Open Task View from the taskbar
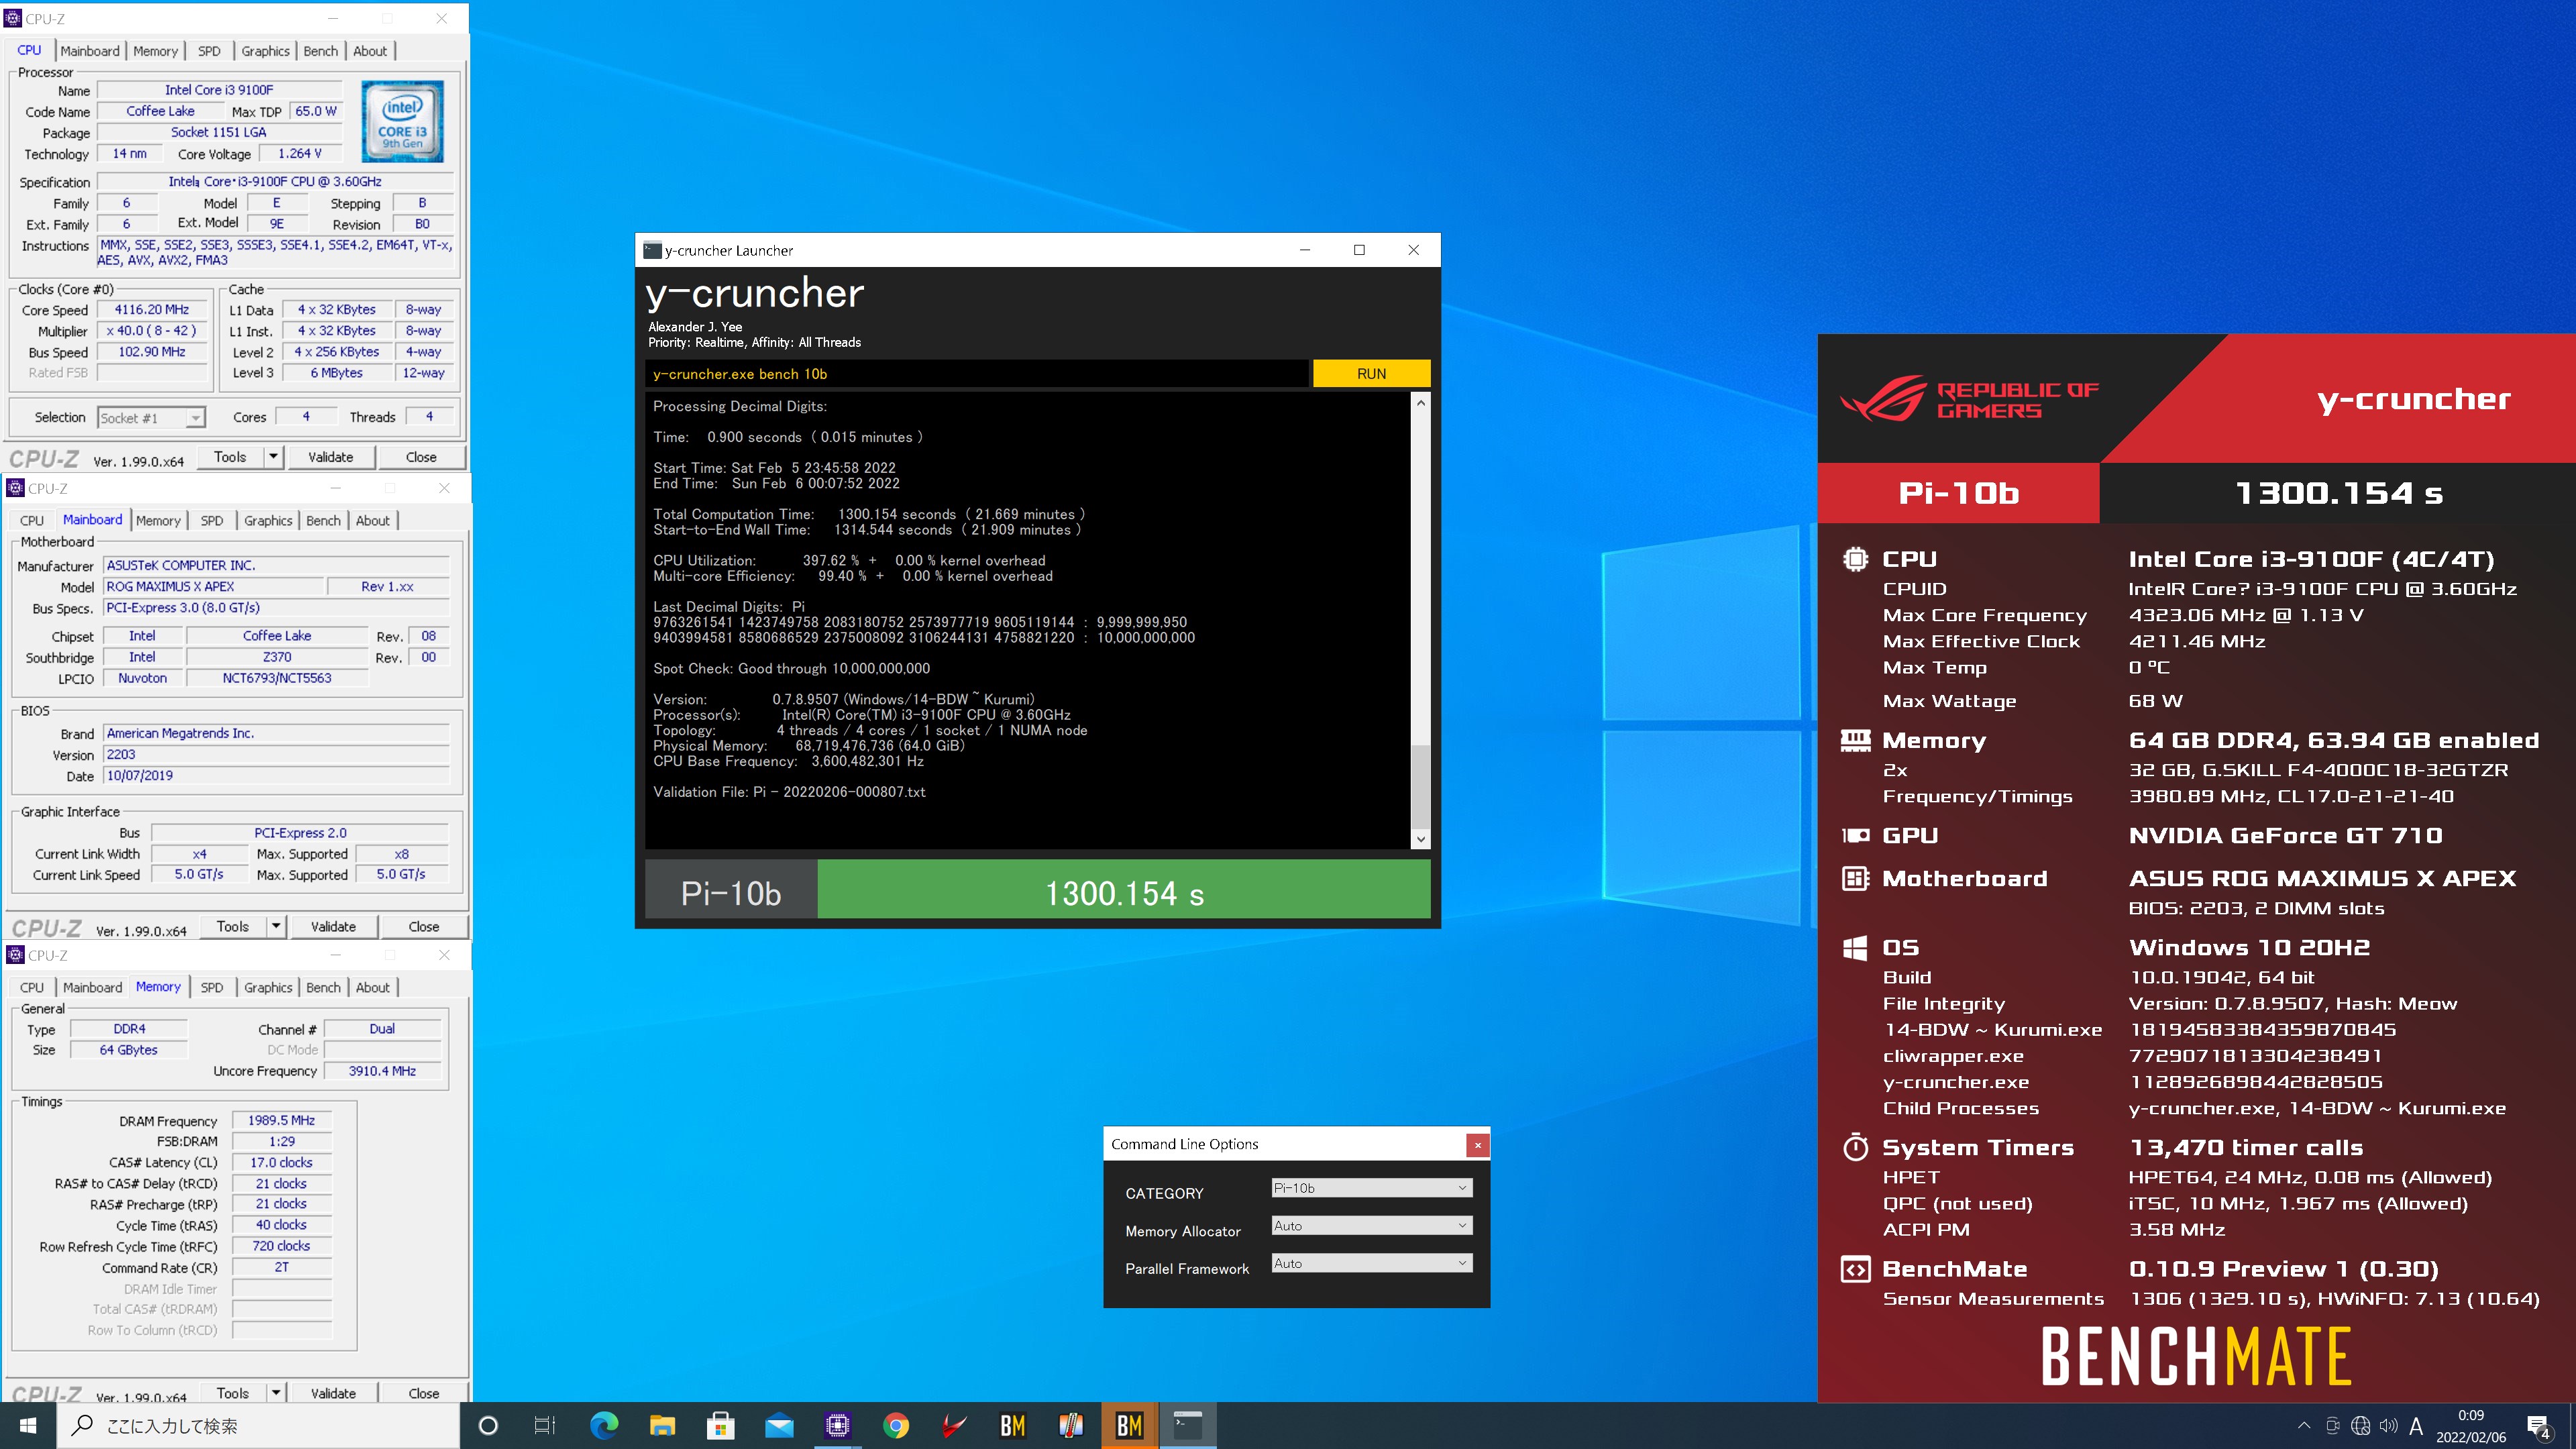 click(x=545, y=1425)
